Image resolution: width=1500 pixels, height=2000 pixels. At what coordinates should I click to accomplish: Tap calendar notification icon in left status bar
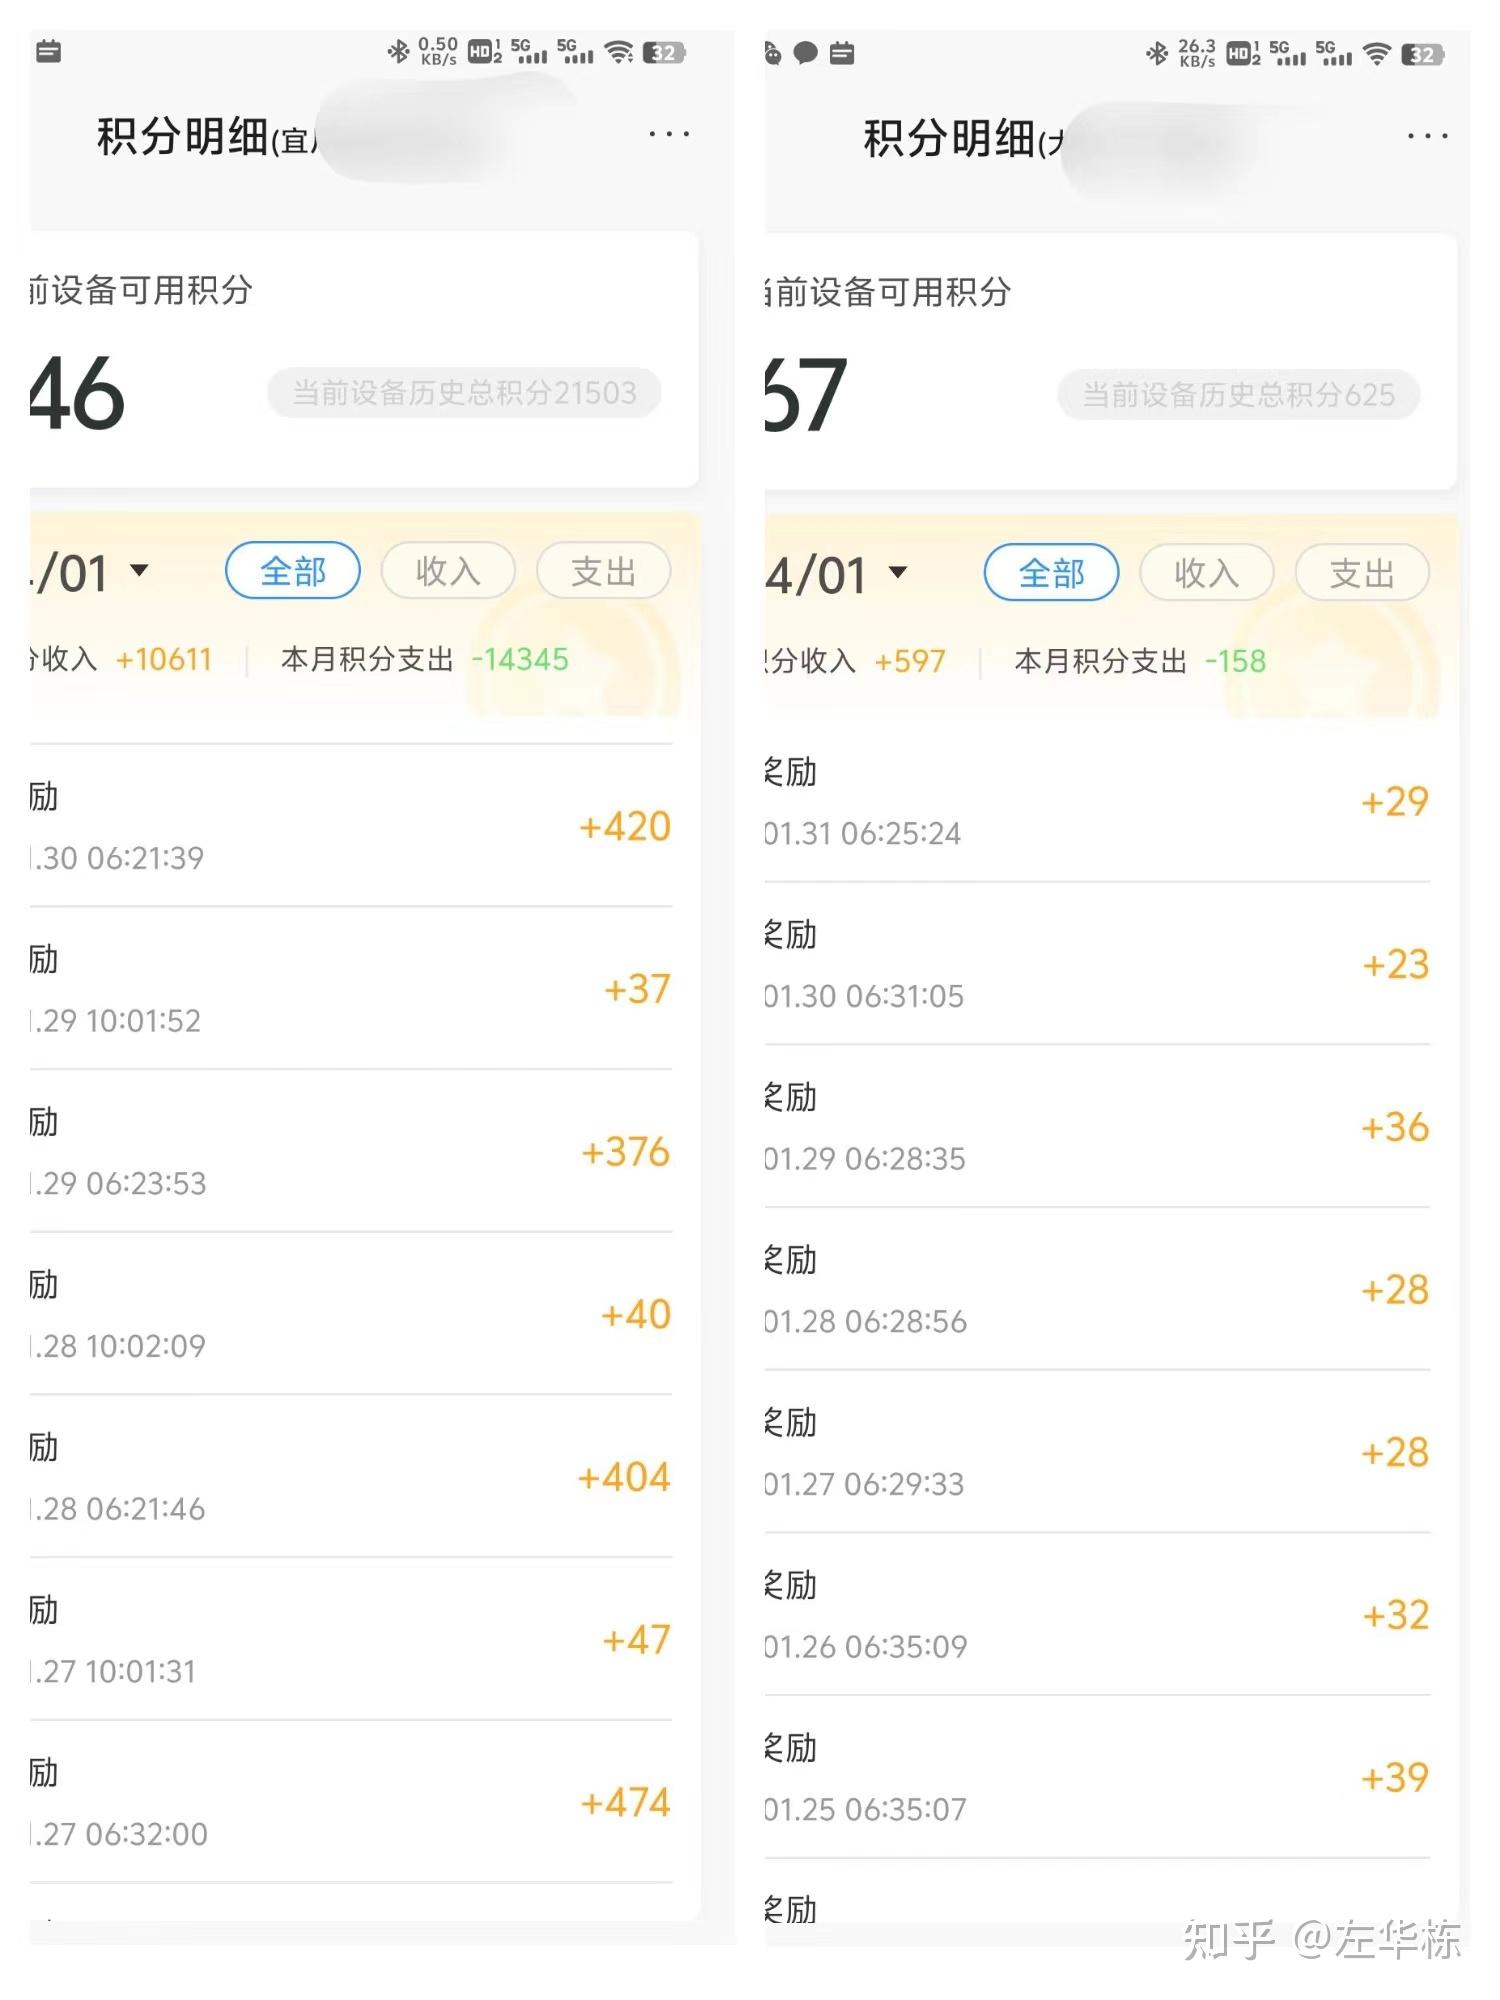pos(48,51)
